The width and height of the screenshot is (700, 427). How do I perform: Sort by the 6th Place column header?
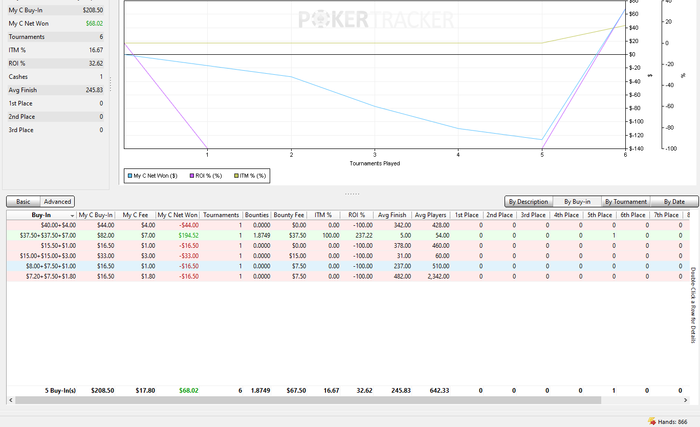click(x=633, y=215)
